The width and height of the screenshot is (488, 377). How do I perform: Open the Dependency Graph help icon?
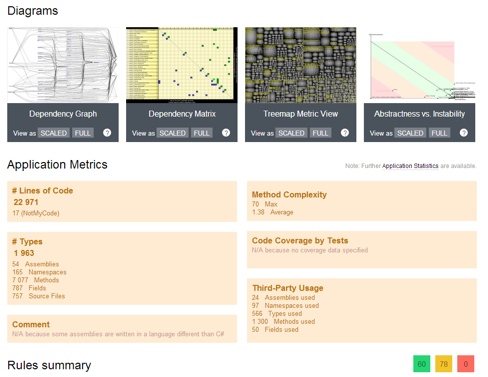tap(107, 133)
